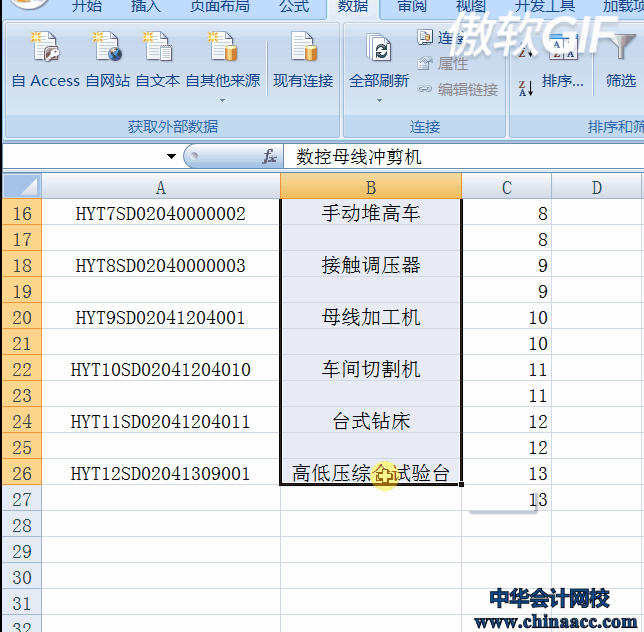
Task: Select row 30 header
Action: (x=22, y=577)
